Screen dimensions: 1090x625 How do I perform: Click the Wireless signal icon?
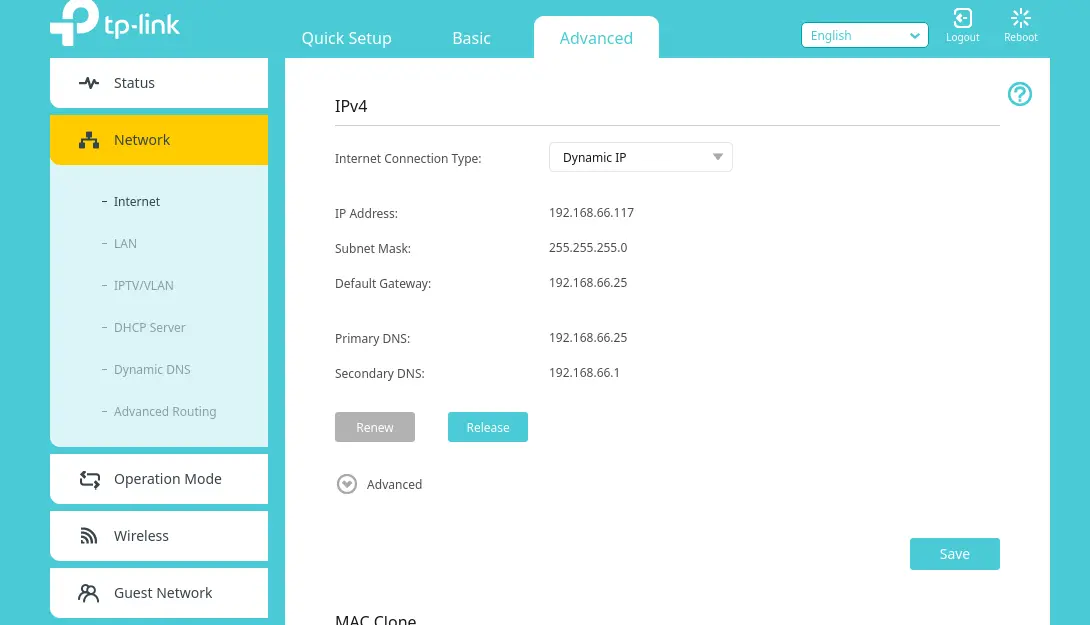click(89, 536)
